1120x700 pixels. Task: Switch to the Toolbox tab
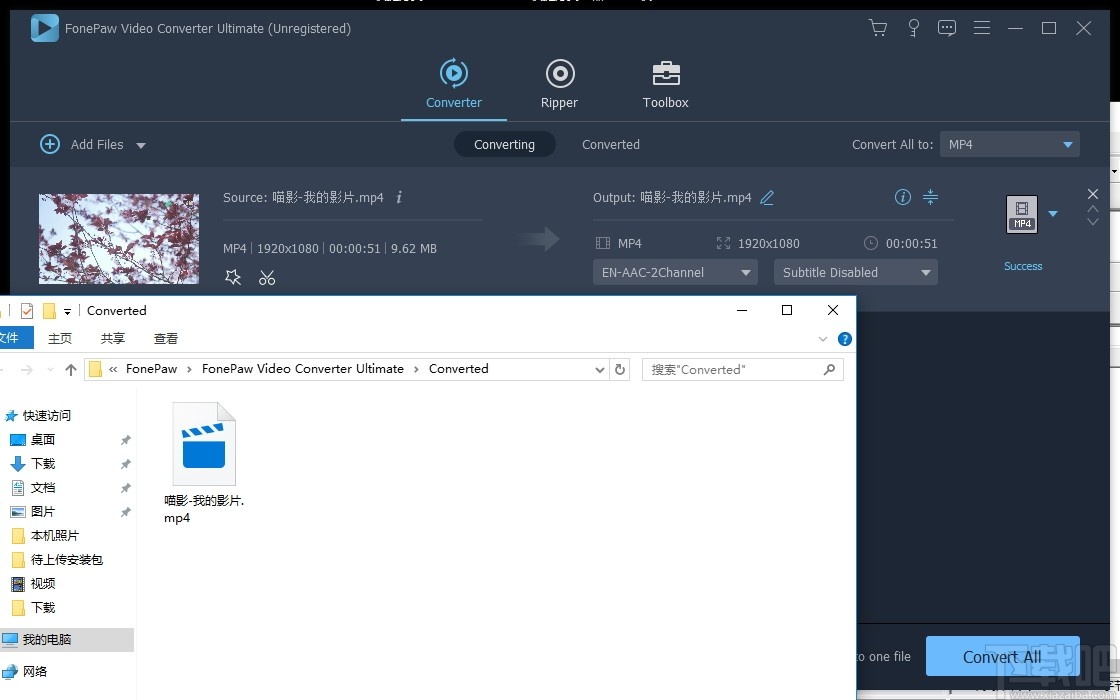click(665, 83)
